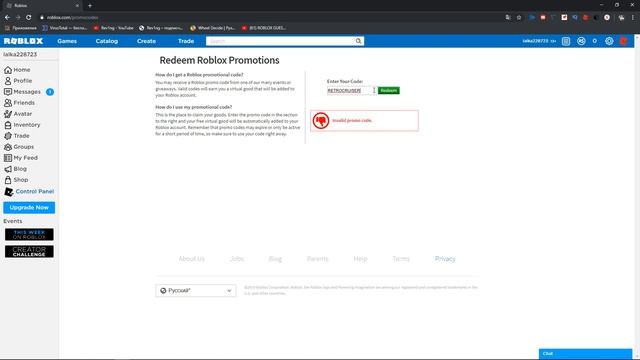Click the header search field

[x=280, y=41]
